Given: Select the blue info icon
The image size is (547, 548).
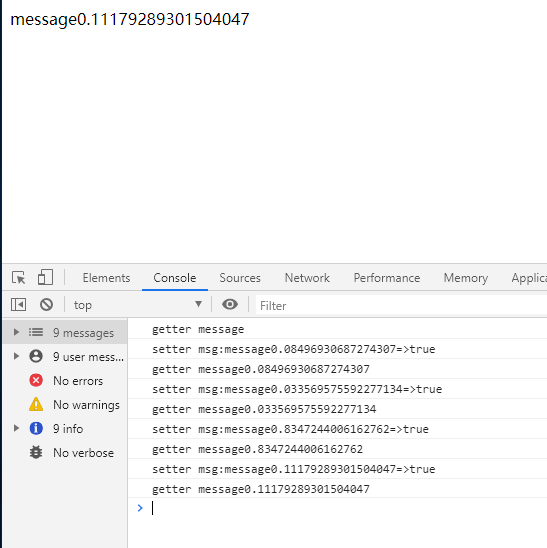Looking at the screenshot, I should pos(36,428).
